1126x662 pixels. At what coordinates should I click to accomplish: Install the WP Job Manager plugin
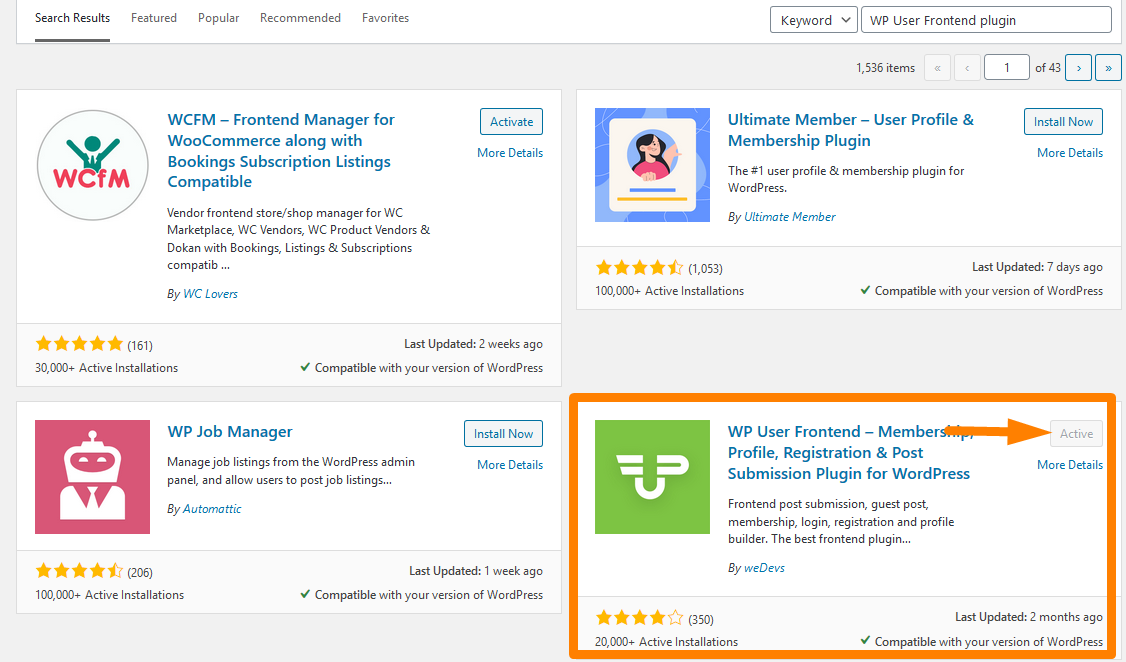503,434
